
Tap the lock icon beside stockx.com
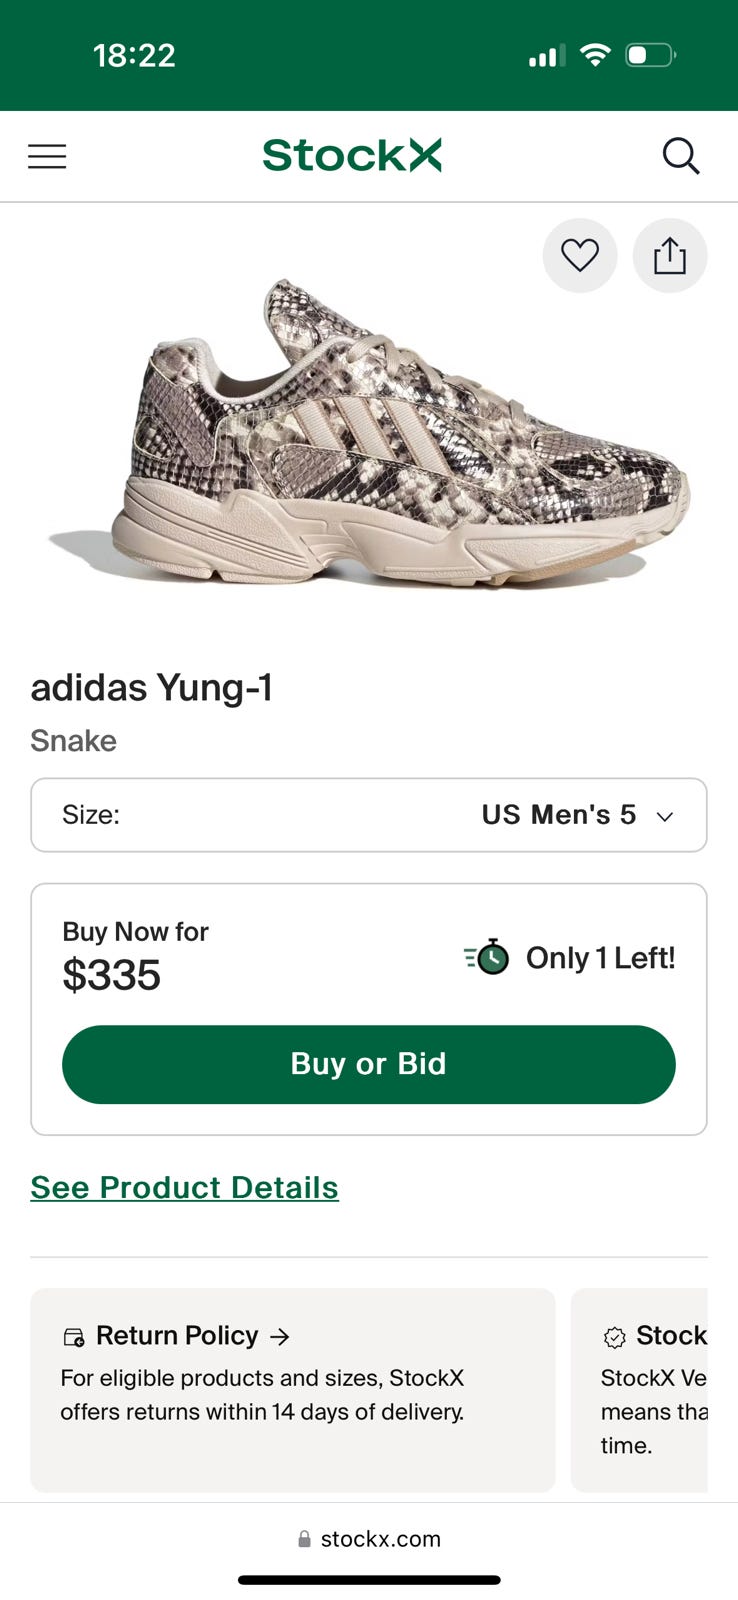point(304,1539)
